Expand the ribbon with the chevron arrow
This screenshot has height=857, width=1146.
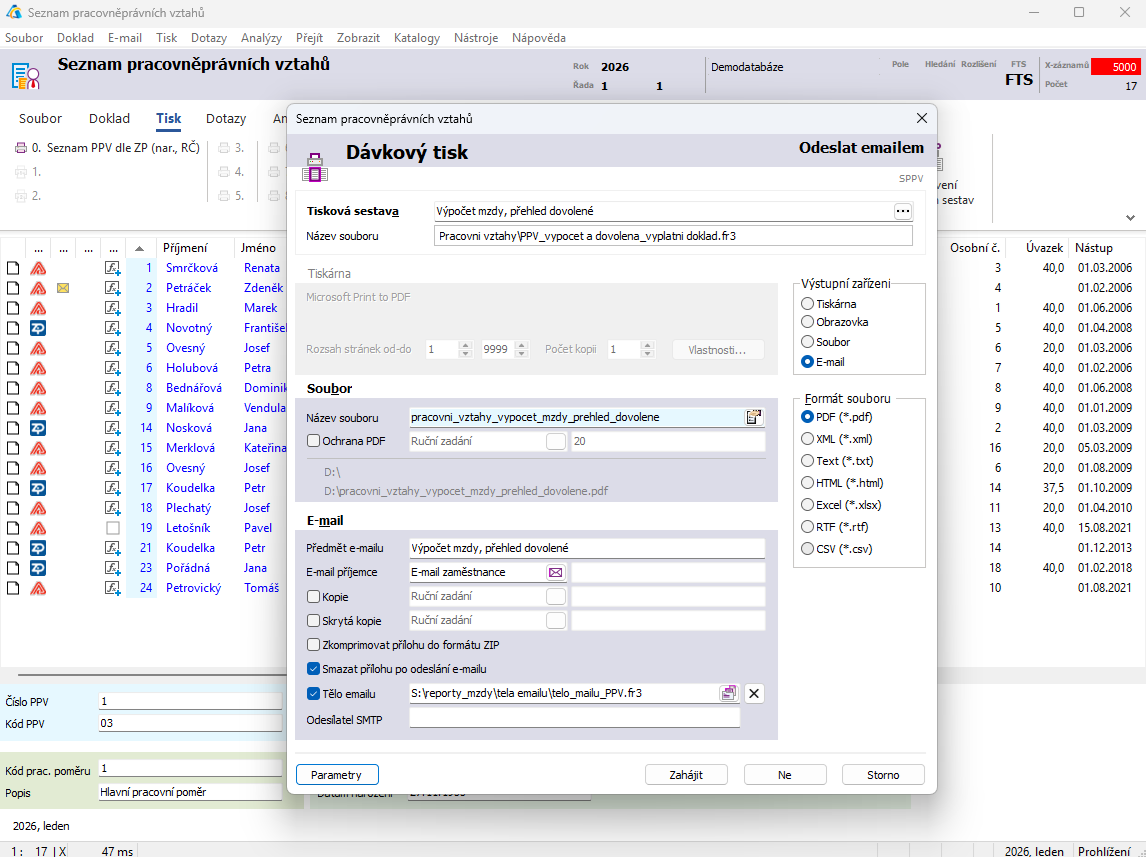pyautogui.click(x=1130, y=218)
